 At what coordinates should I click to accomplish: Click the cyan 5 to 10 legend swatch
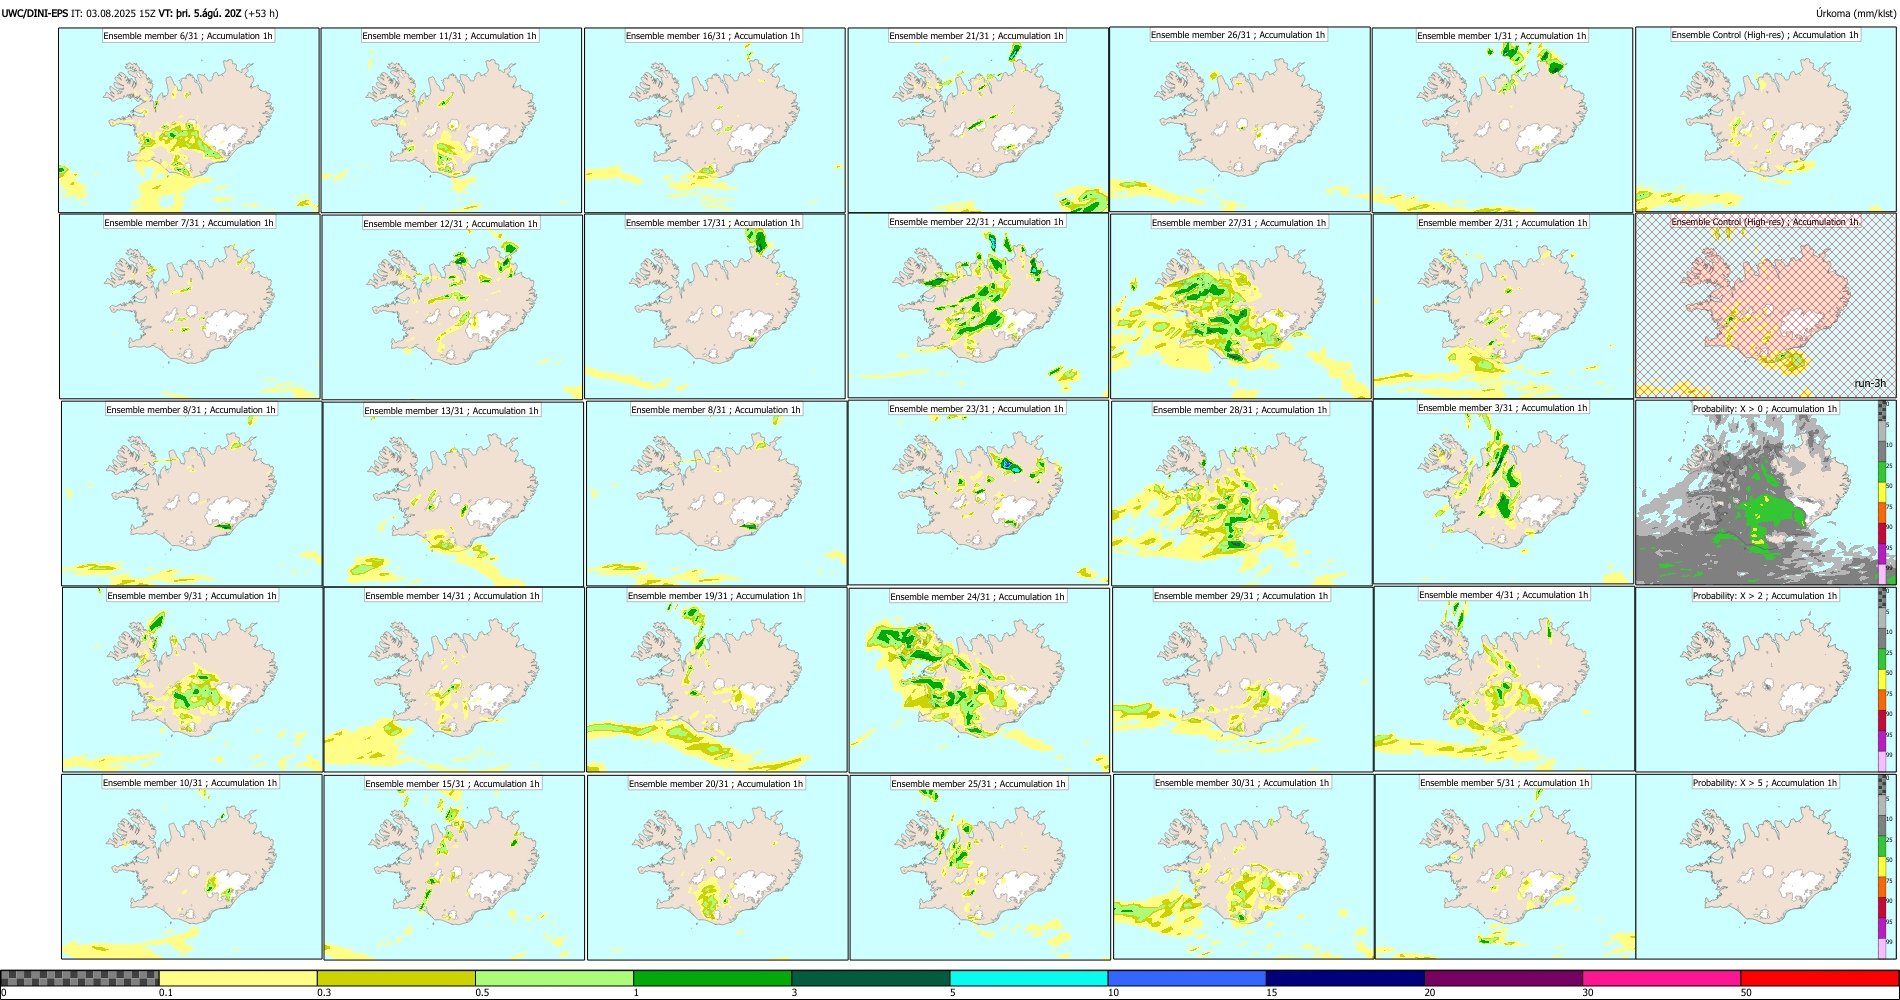[x=1029, y=978]
